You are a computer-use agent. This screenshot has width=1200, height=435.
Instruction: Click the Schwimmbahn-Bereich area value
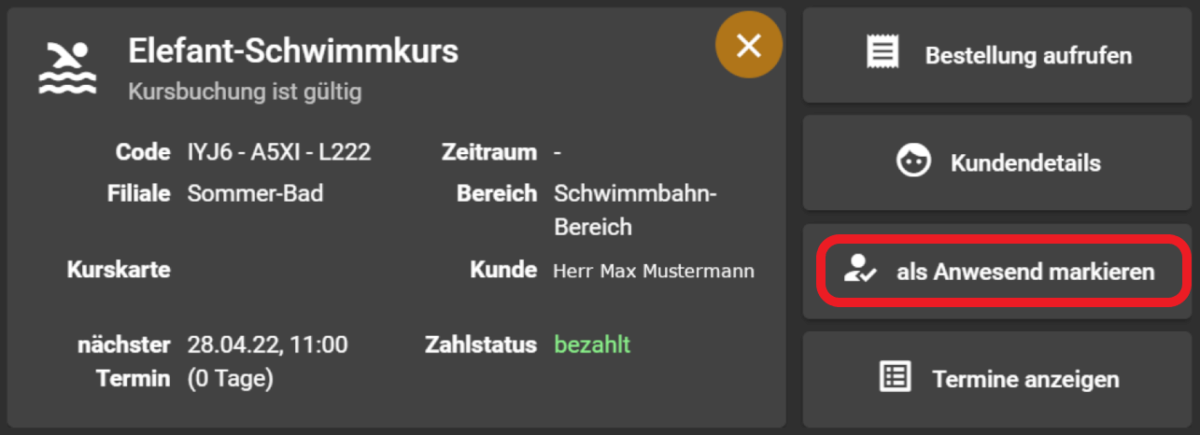point(636,210)
